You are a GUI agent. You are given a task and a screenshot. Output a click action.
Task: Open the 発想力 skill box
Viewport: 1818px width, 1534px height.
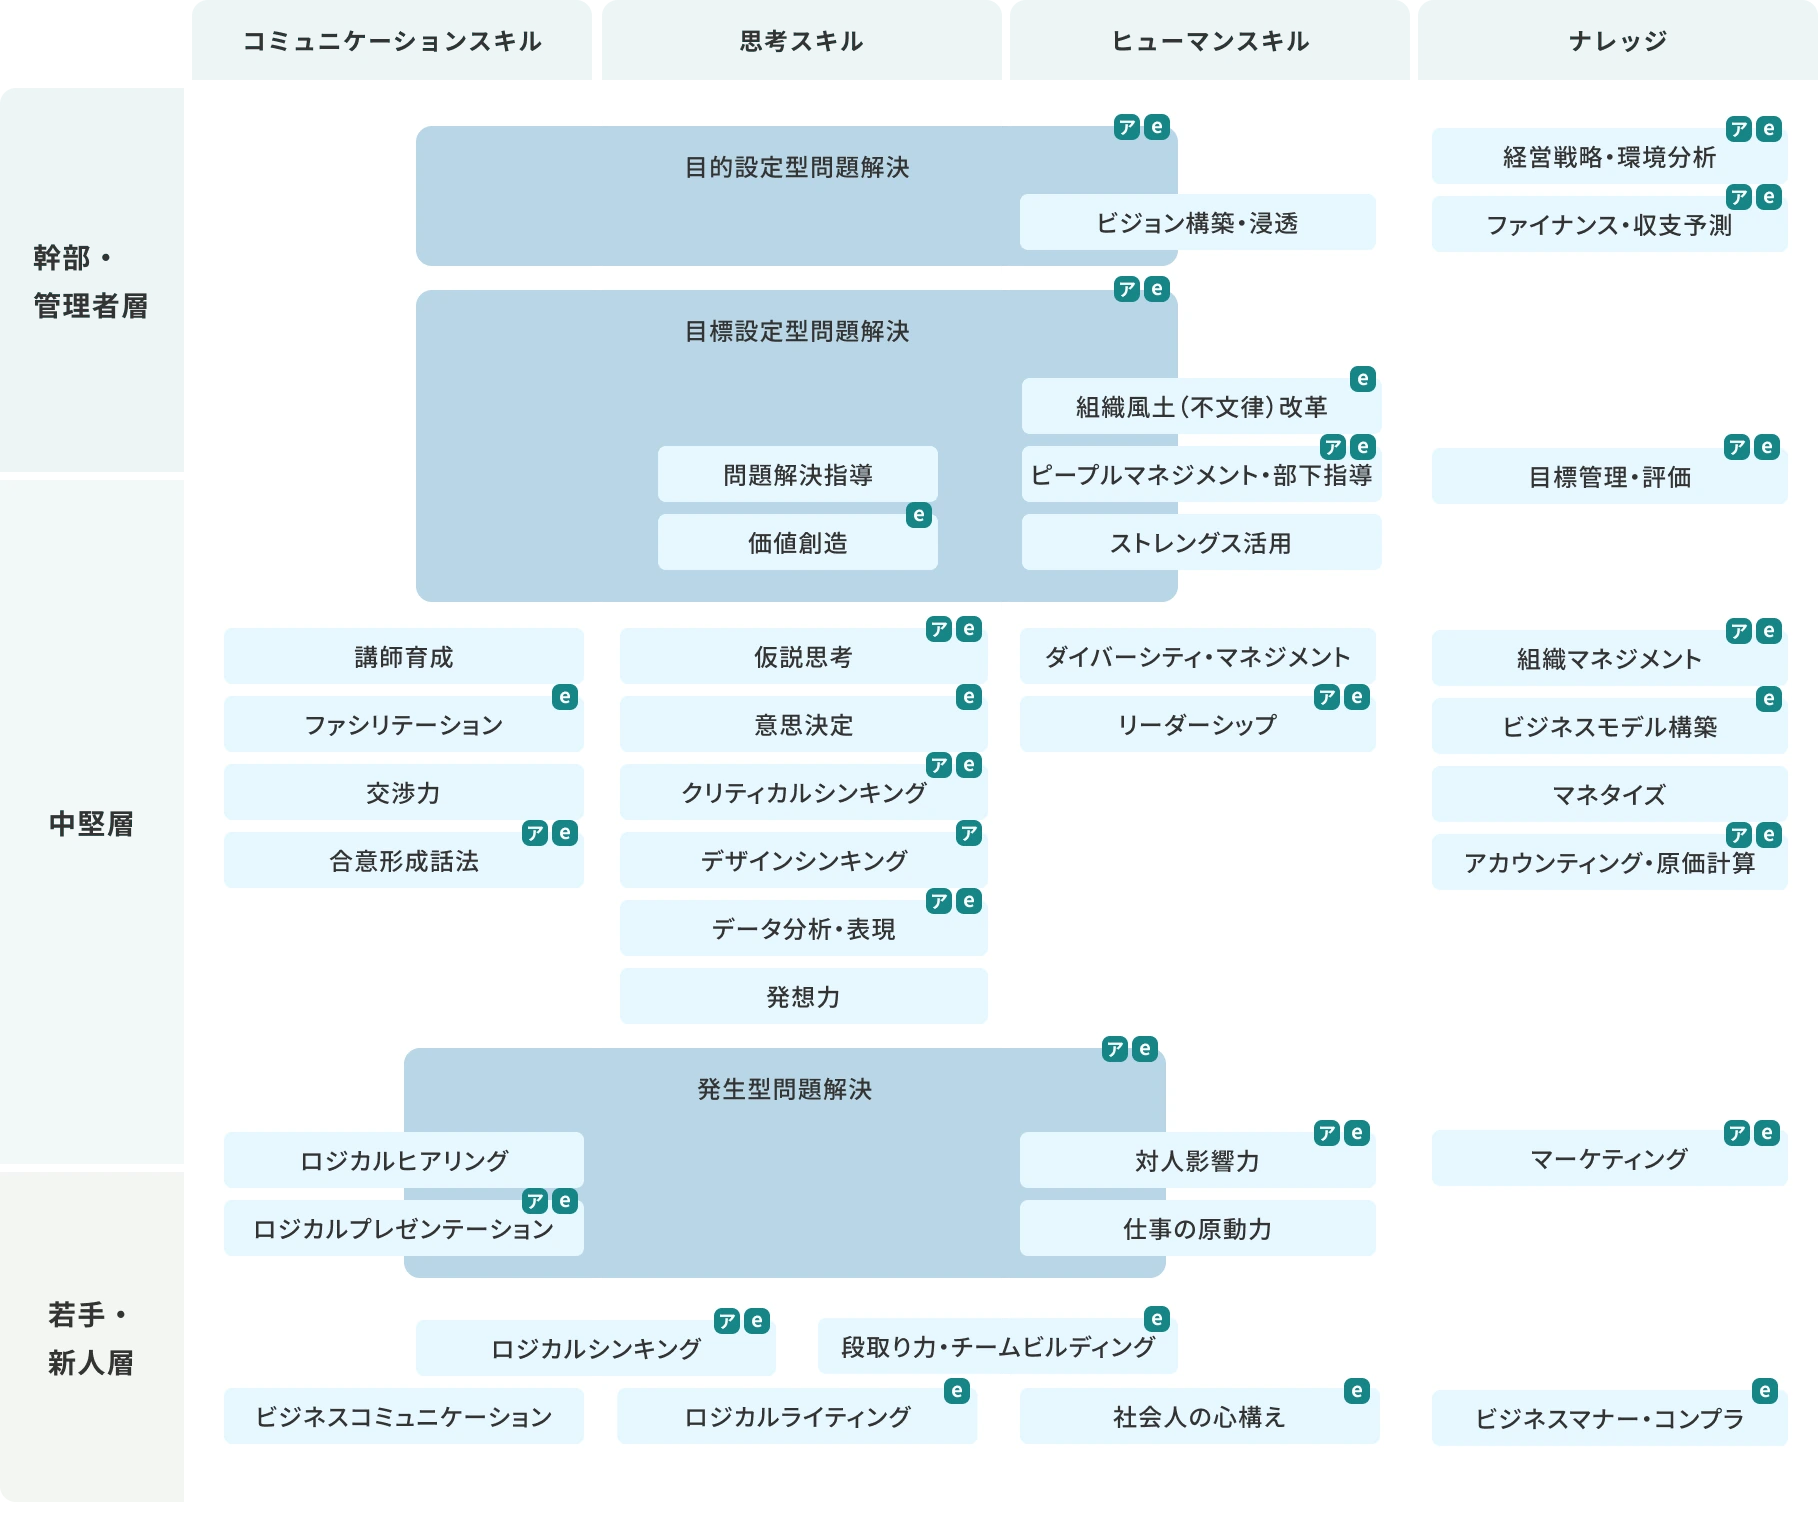803,997
